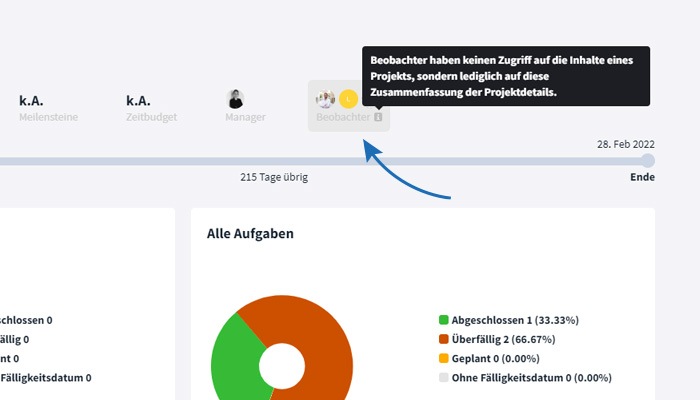Viewport: 700px width, 400px height.
Task: Click the 28. Feb 2022 end date
Action: click(x=626, y=144)
